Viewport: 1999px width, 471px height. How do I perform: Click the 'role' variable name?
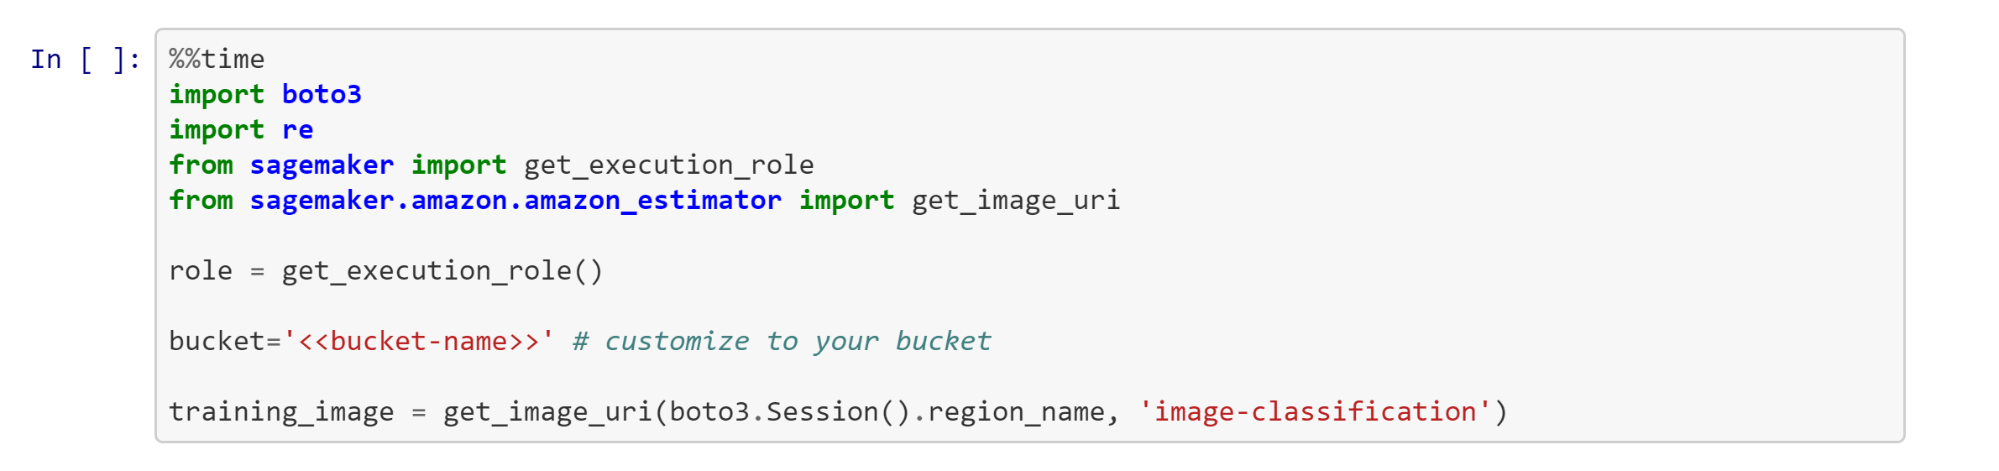tap(200, 271)
